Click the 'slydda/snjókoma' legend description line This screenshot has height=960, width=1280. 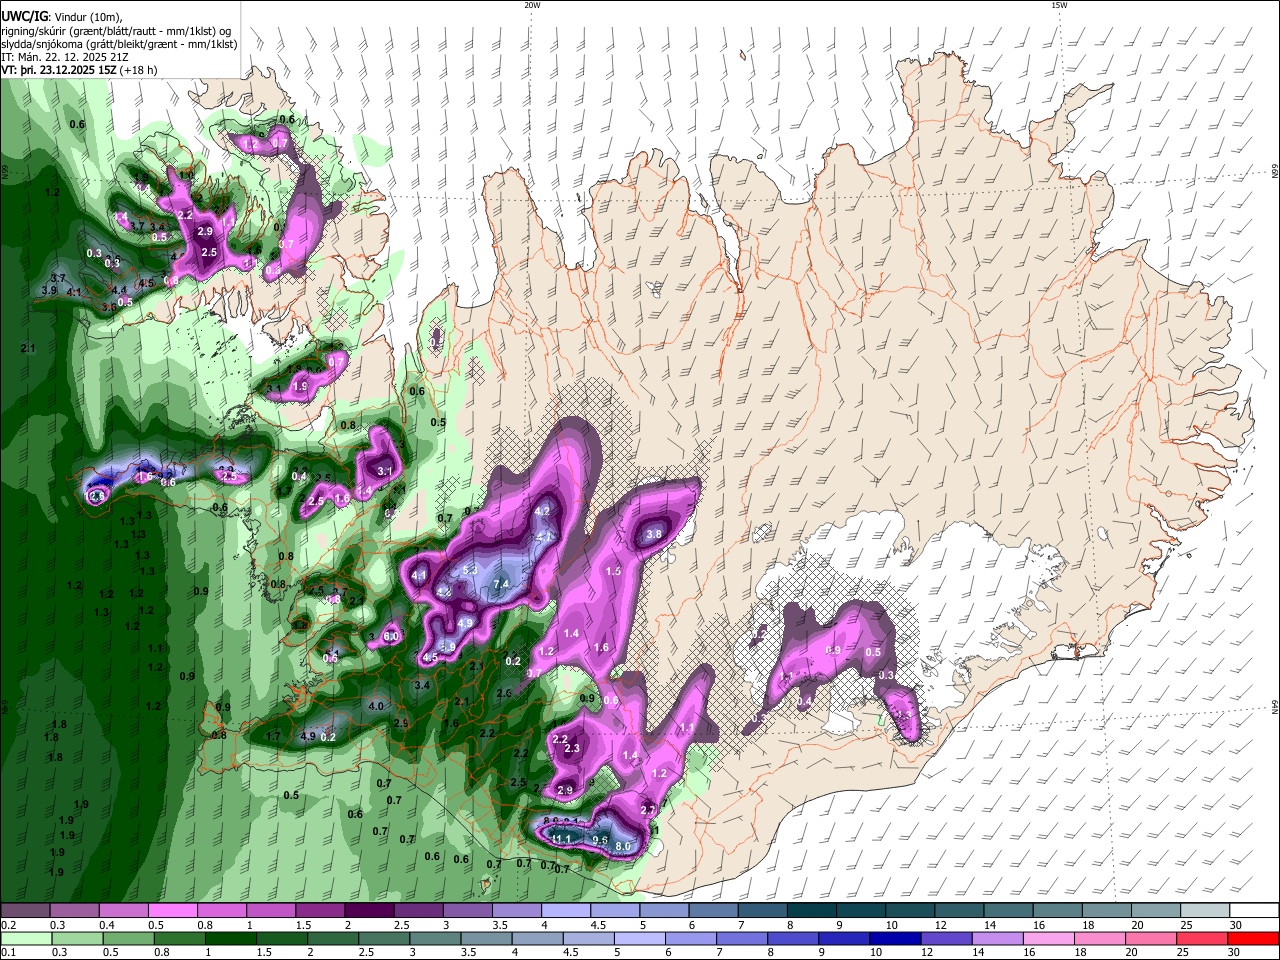tap(119, 44)
